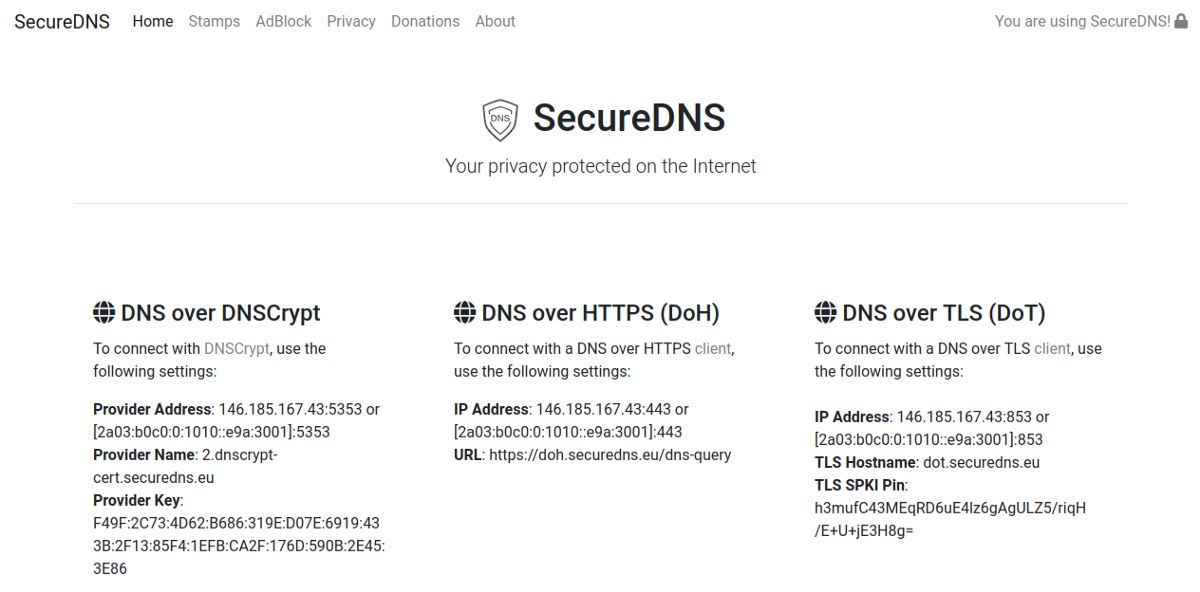Click the lock icon after 'You are using SecureDNS!'

1181,21
